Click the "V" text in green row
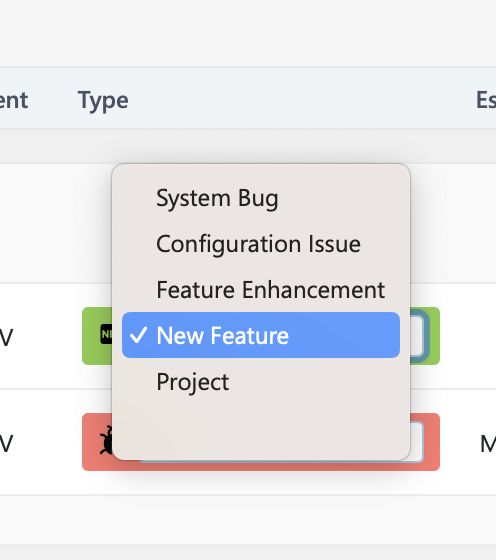 click(x=6, y=338)
